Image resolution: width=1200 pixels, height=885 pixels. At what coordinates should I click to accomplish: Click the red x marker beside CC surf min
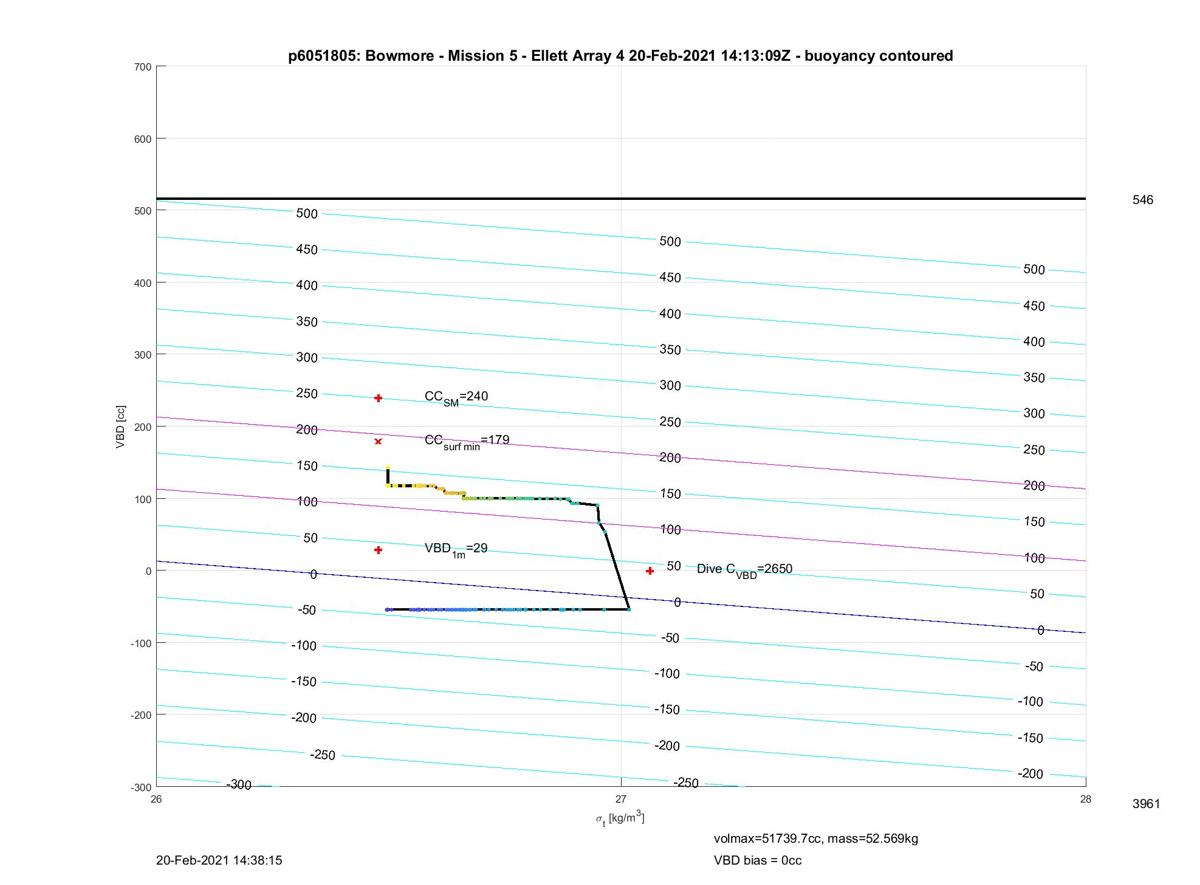click(378, 441)
